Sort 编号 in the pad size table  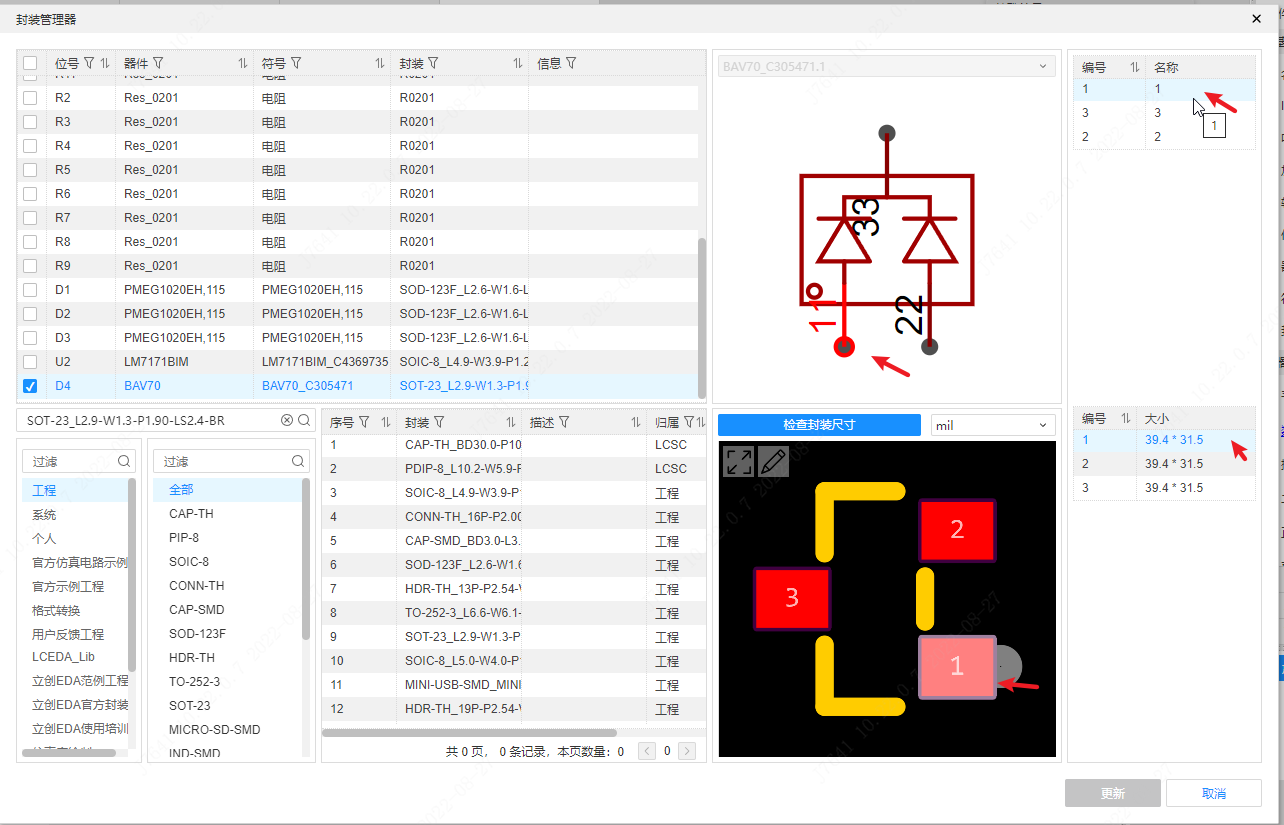tap(1125, 419)
